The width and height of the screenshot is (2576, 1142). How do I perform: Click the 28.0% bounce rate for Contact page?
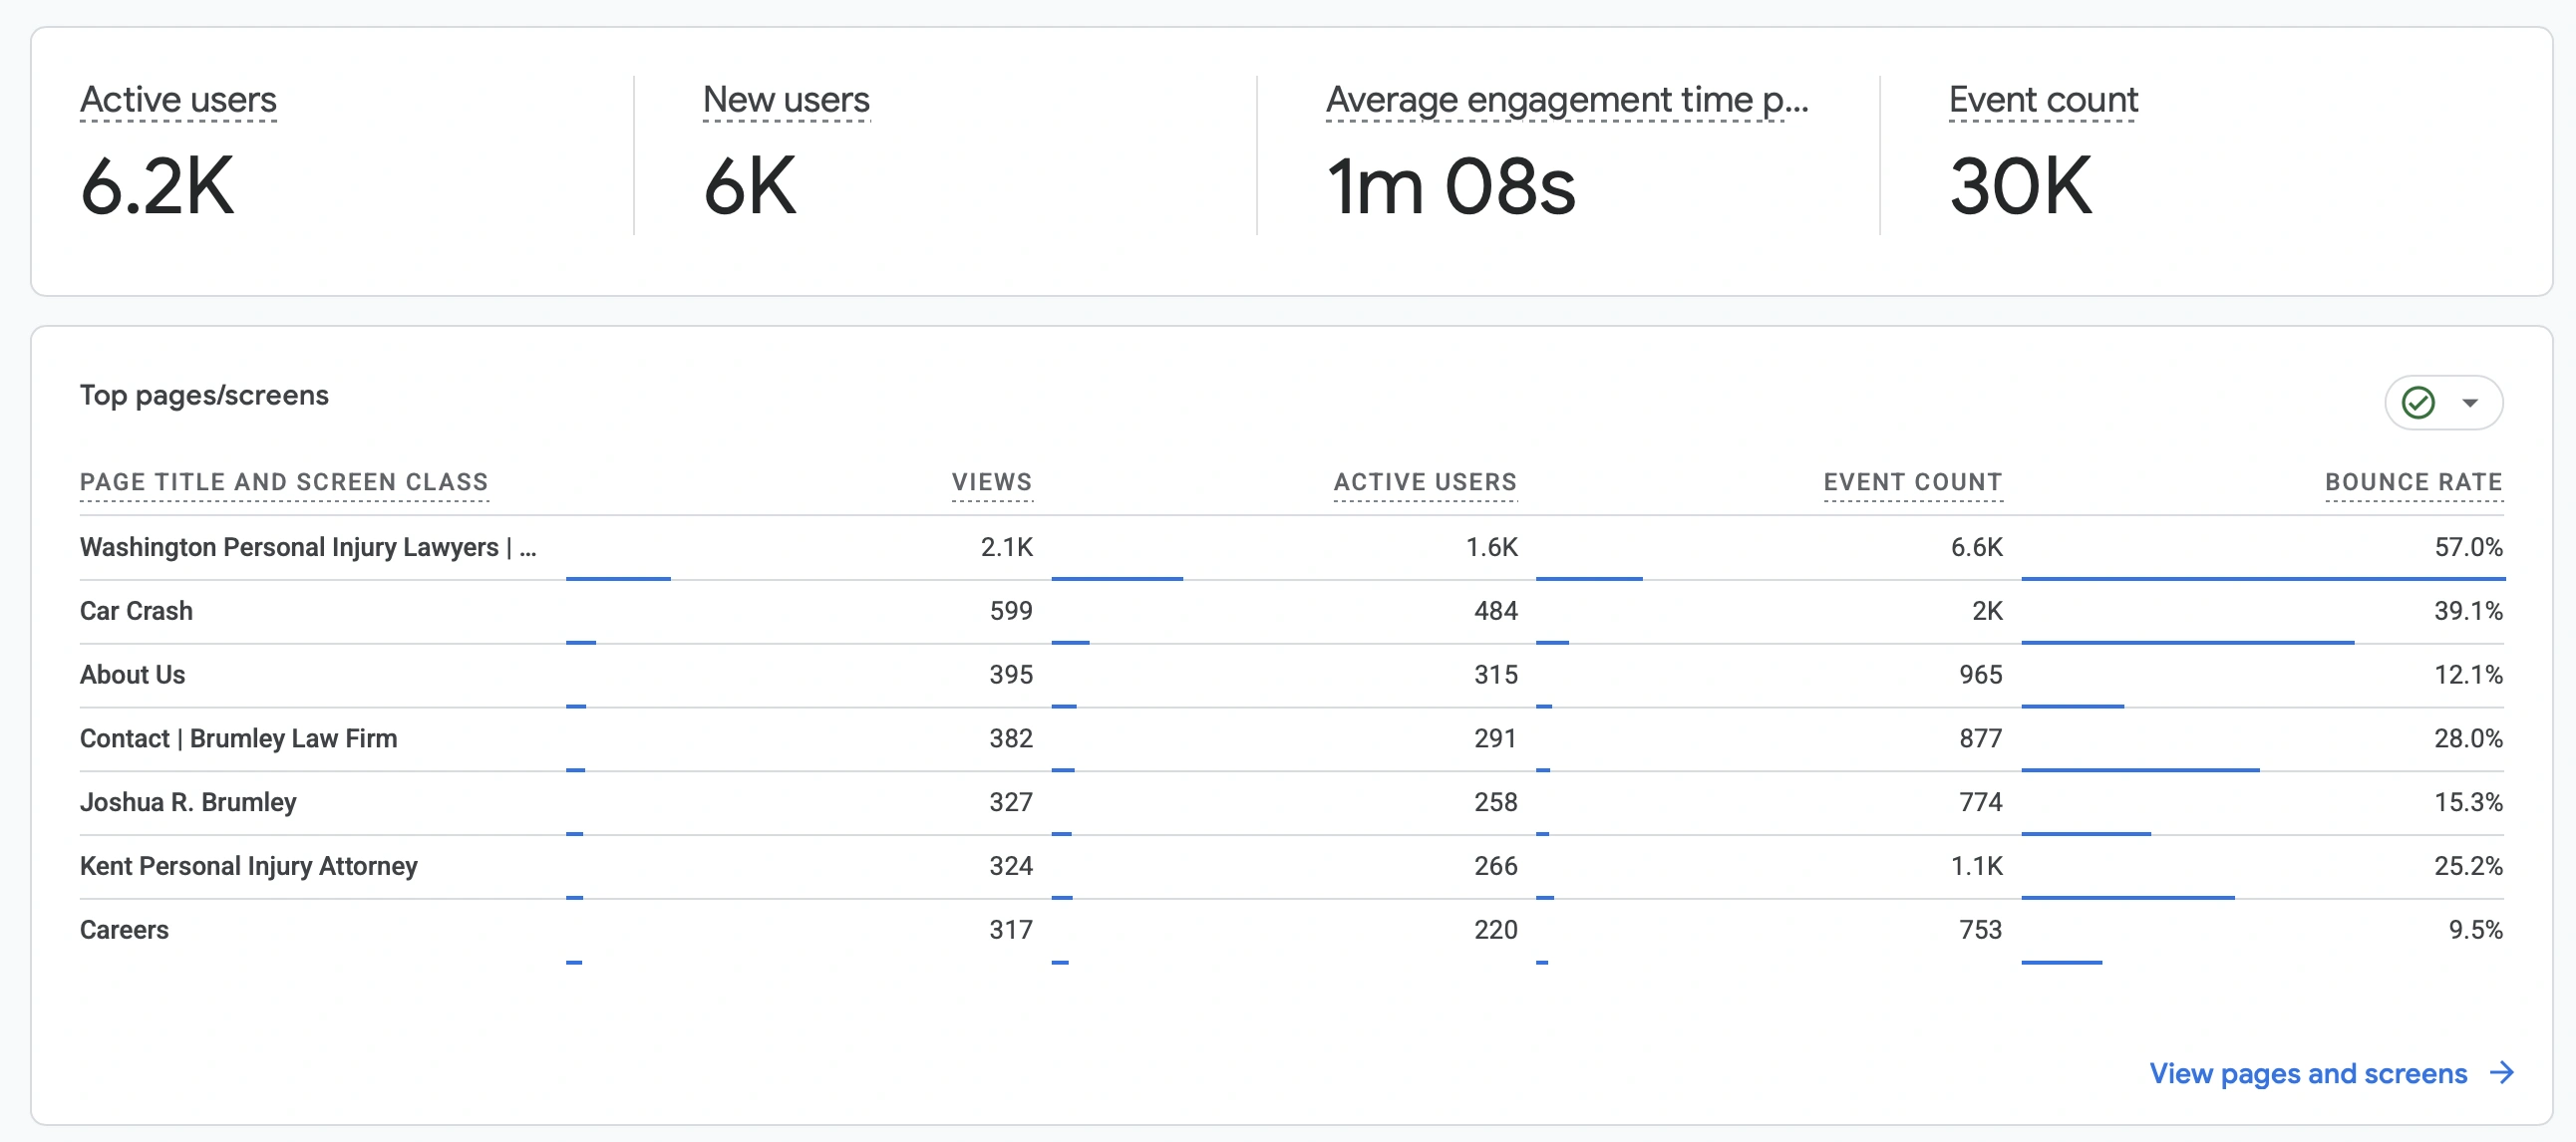(2468, 739)
